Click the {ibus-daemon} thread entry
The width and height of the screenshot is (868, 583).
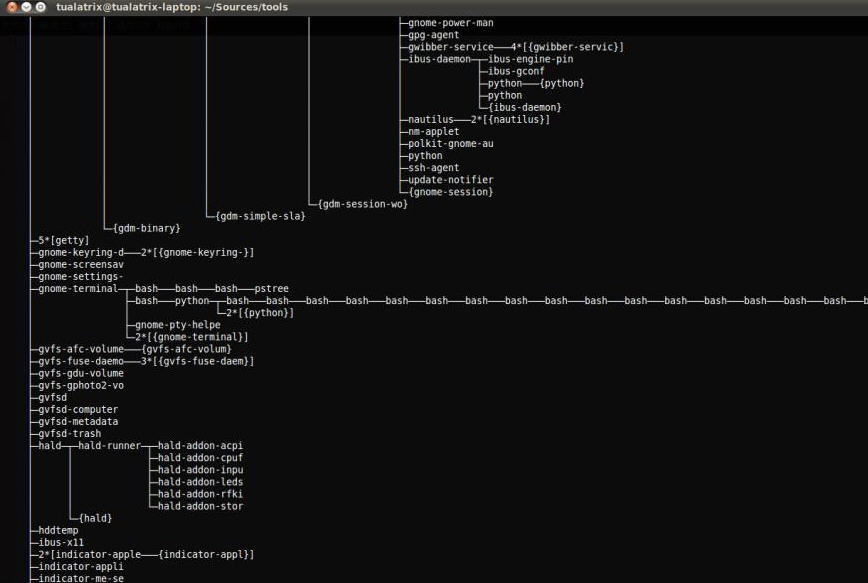pos(525,107)
